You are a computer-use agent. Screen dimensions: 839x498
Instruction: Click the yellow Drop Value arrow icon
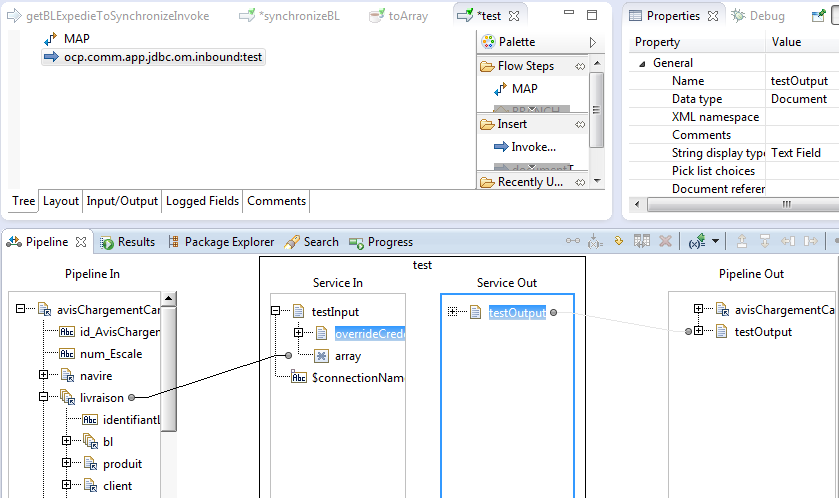coord(619,241)
